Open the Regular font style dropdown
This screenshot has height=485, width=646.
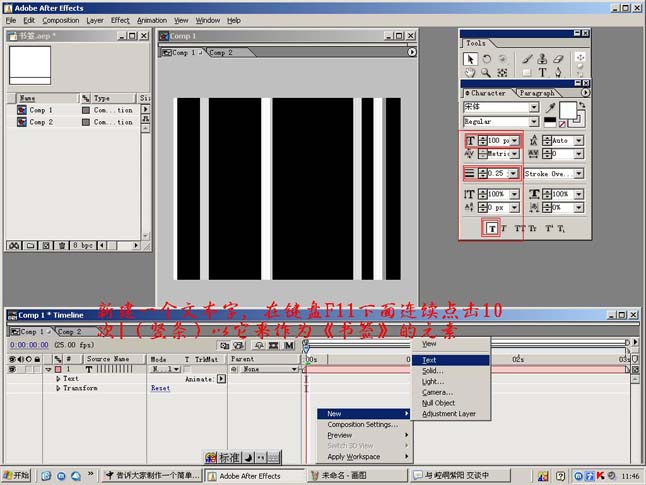(x=534, y=122)
